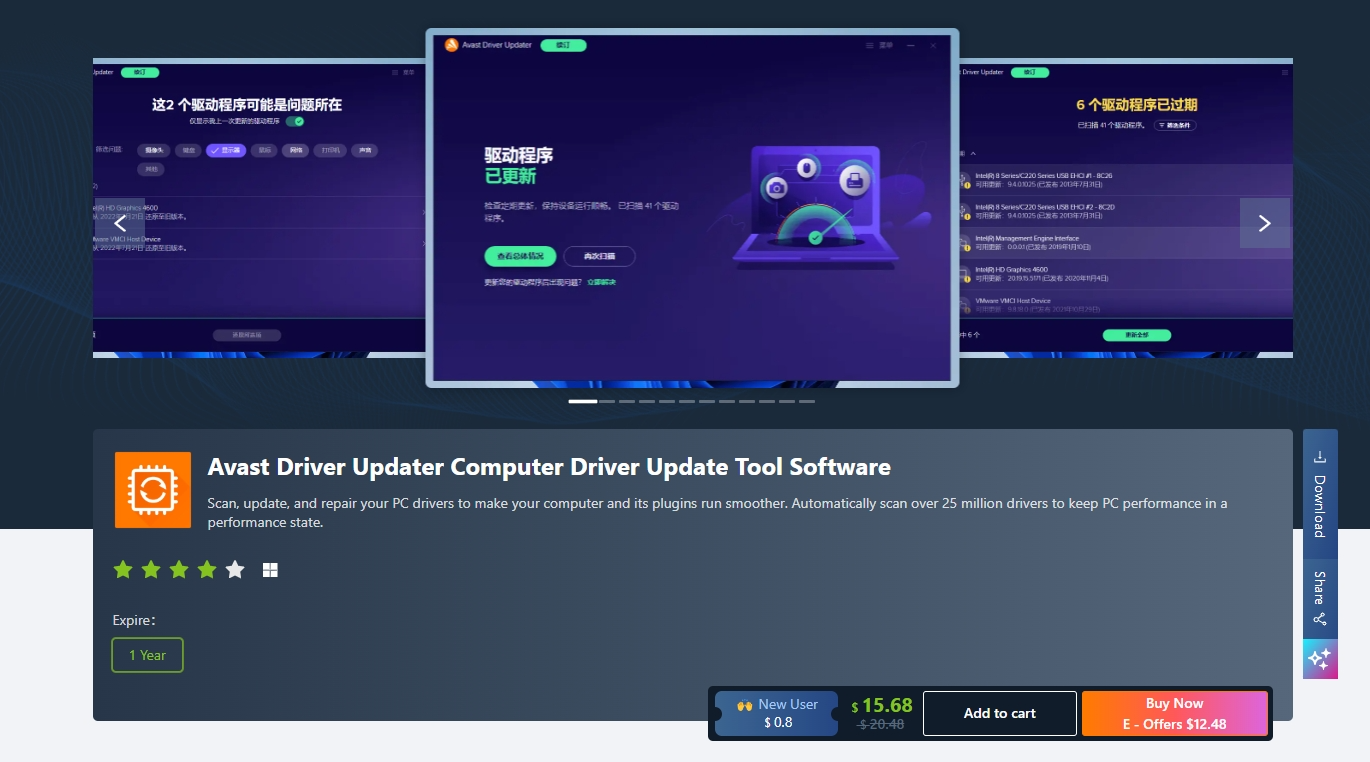Open the Download side tab

[1320, 494]
